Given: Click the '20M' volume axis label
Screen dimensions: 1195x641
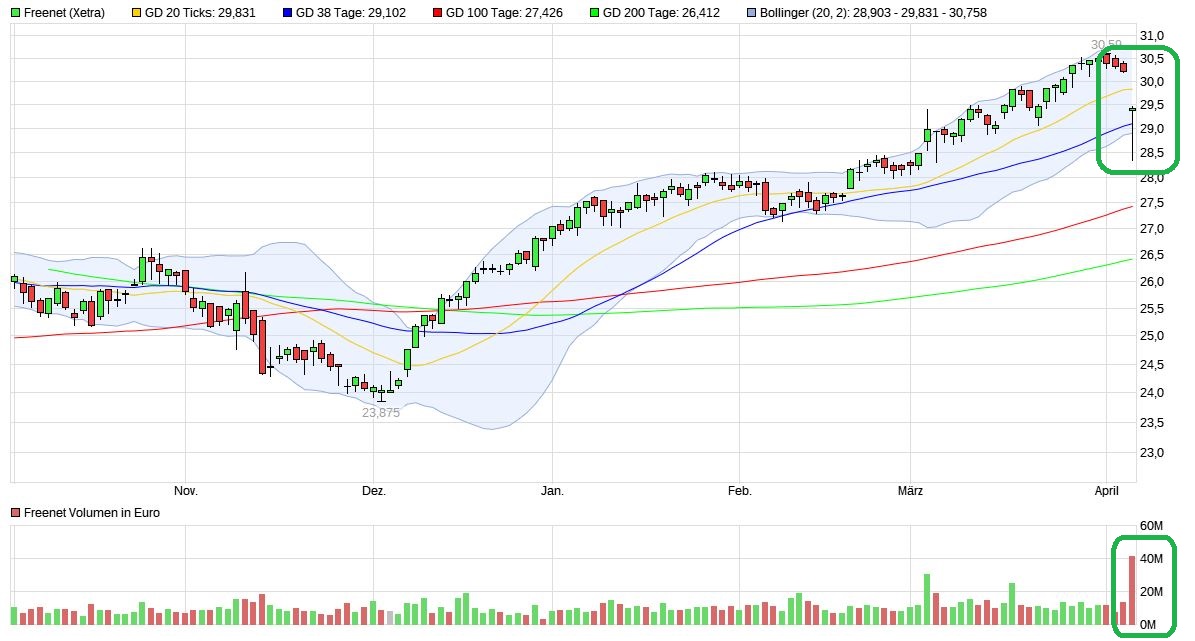Looking at the screenshot, I should tap(1152, 591).
